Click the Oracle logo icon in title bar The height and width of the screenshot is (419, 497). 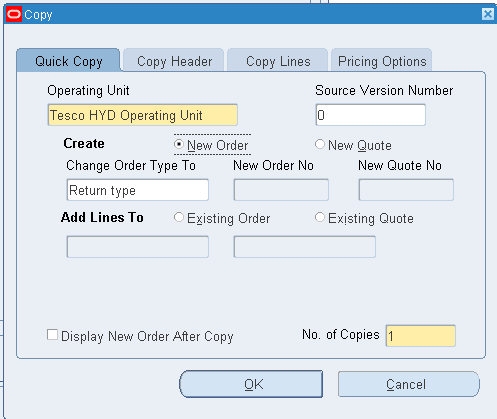14,14
